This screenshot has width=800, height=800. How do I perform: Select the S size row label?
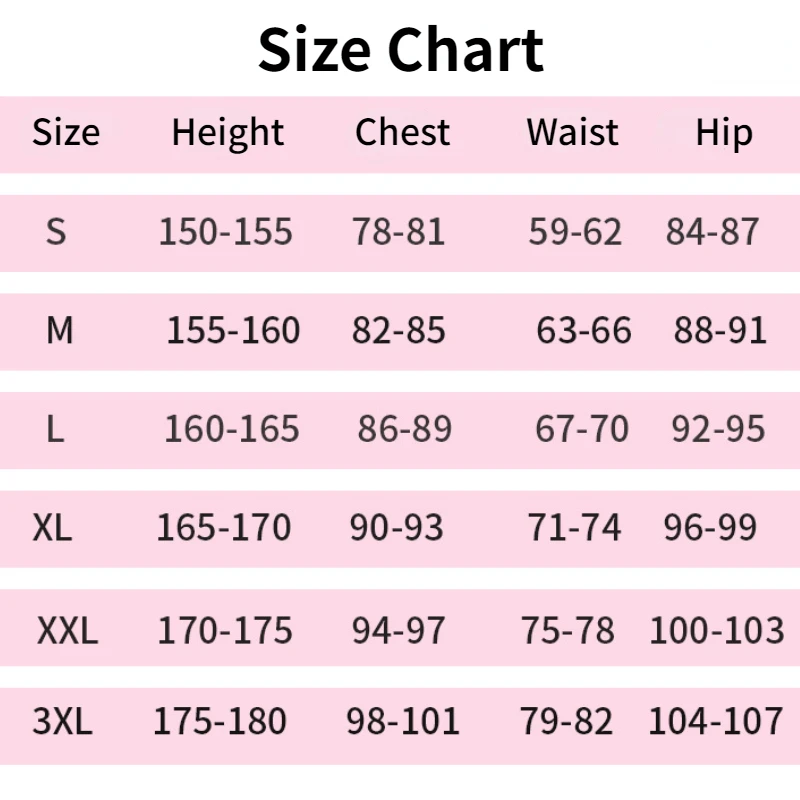tap(56, 232)
